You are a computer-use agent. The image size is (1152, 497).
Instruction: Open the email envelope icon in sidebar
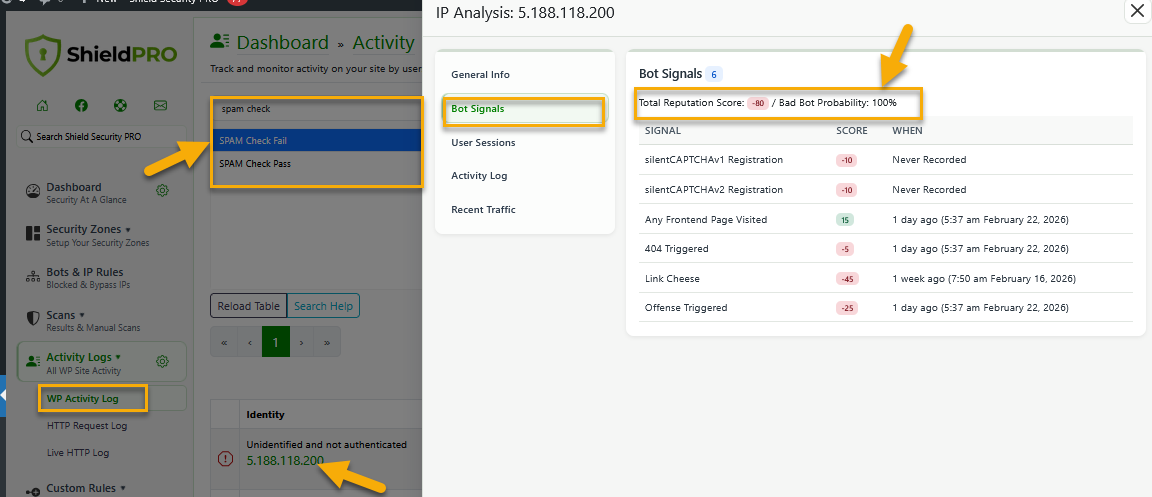160,106
